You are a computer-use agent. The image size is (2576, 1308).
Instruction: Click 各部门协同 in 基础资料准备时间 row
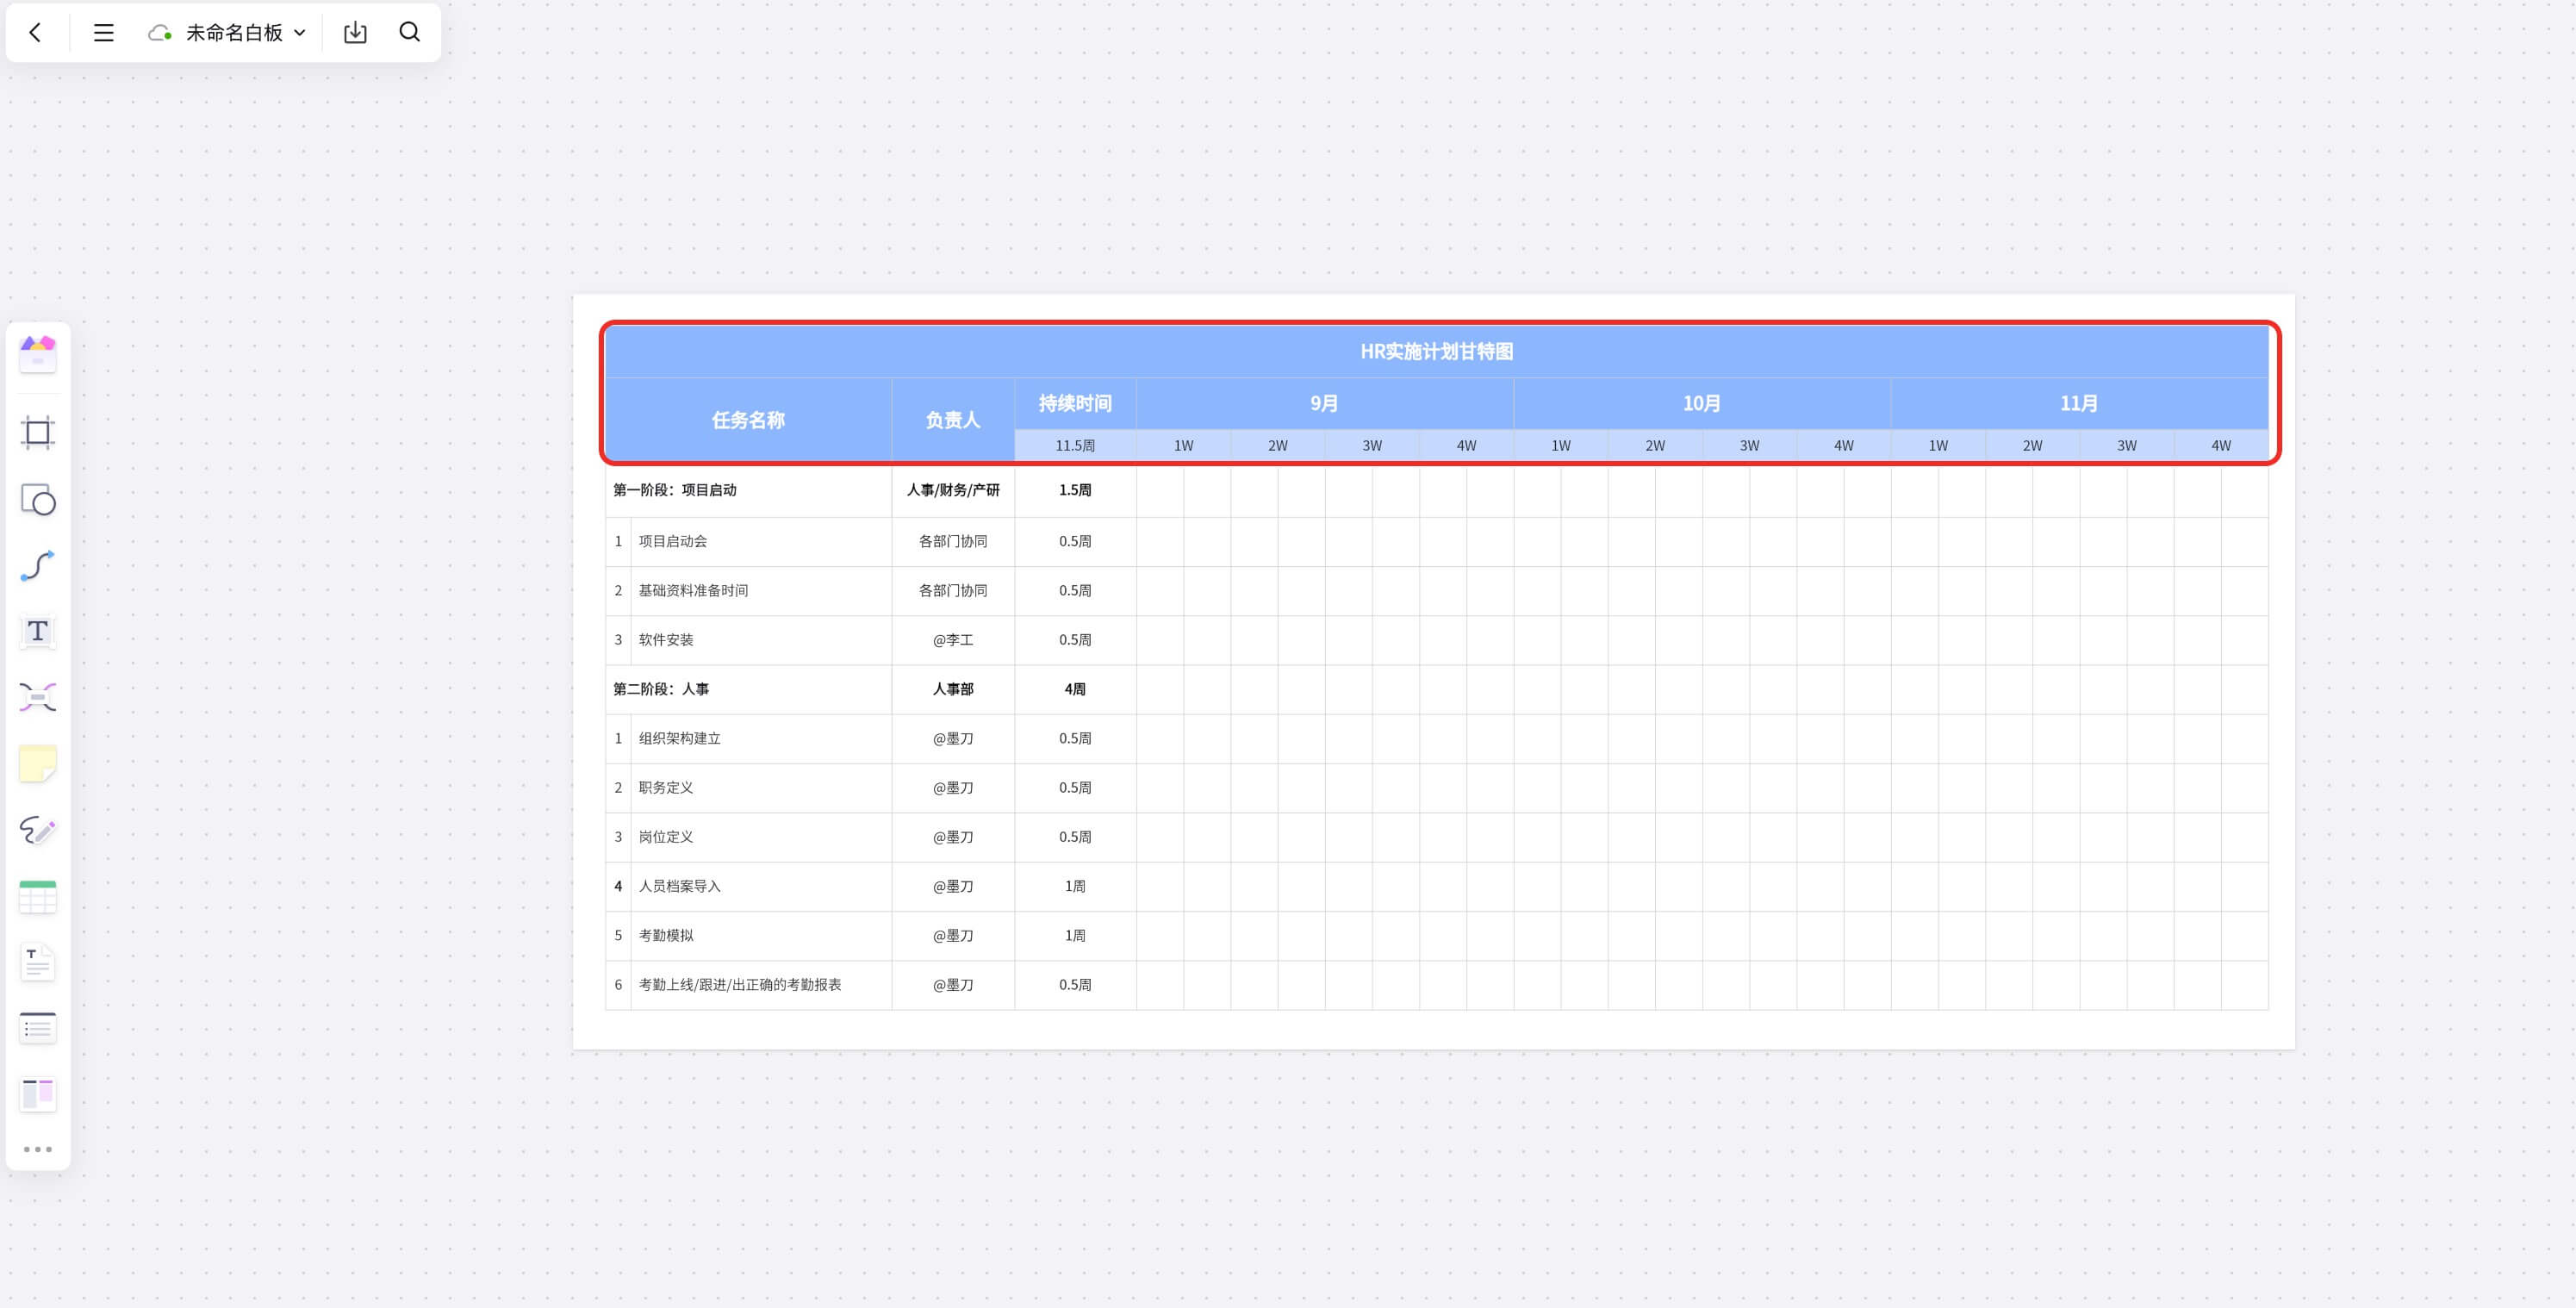click(x=953, y=591)
